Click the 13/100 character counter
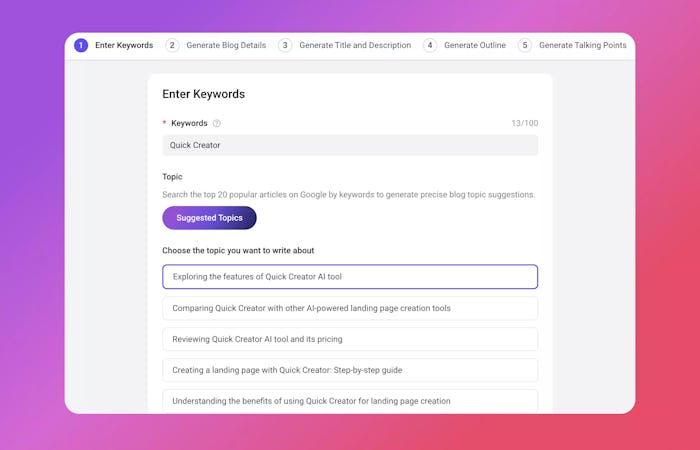Screen dimensions: 700x450 (x=525, y=123)
